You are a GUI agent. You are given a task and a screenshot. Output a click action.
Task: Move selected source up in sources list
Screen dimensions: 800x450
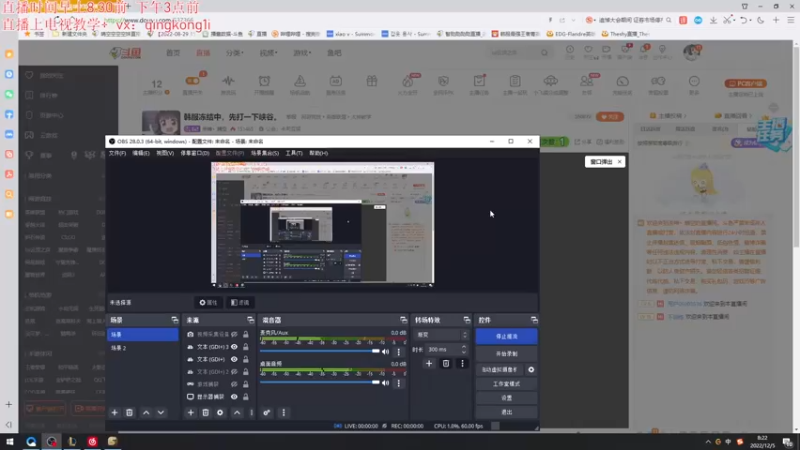coord(237,412)
